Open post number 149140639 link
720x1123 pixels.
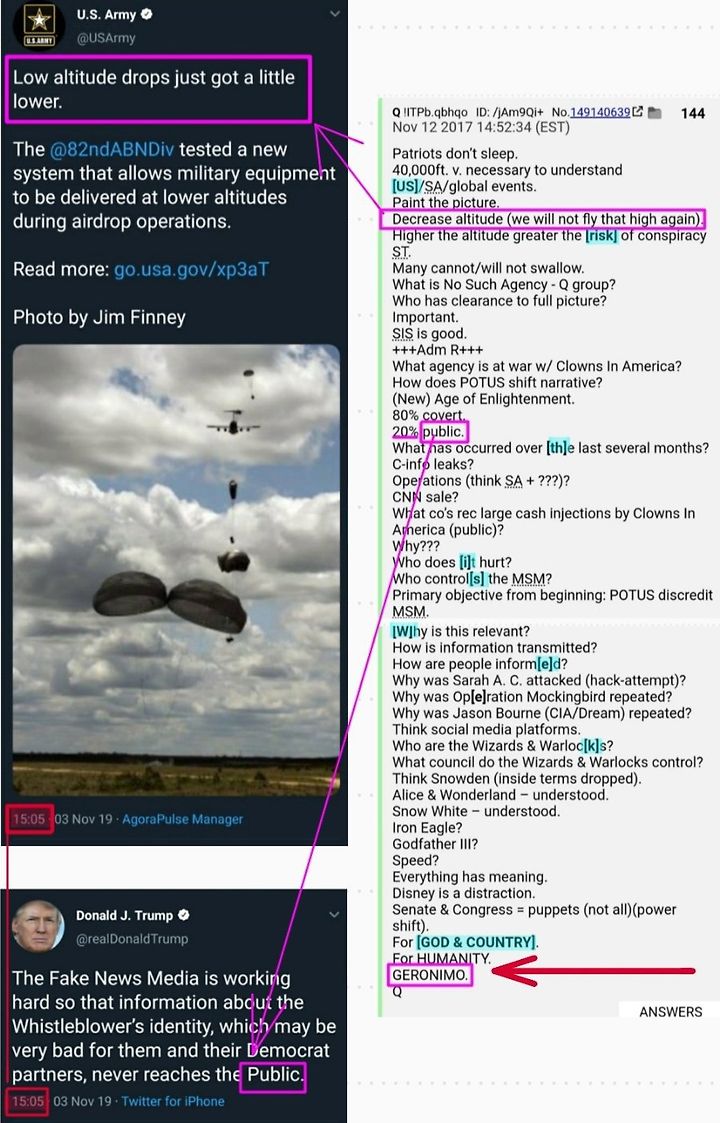(600, 112)
